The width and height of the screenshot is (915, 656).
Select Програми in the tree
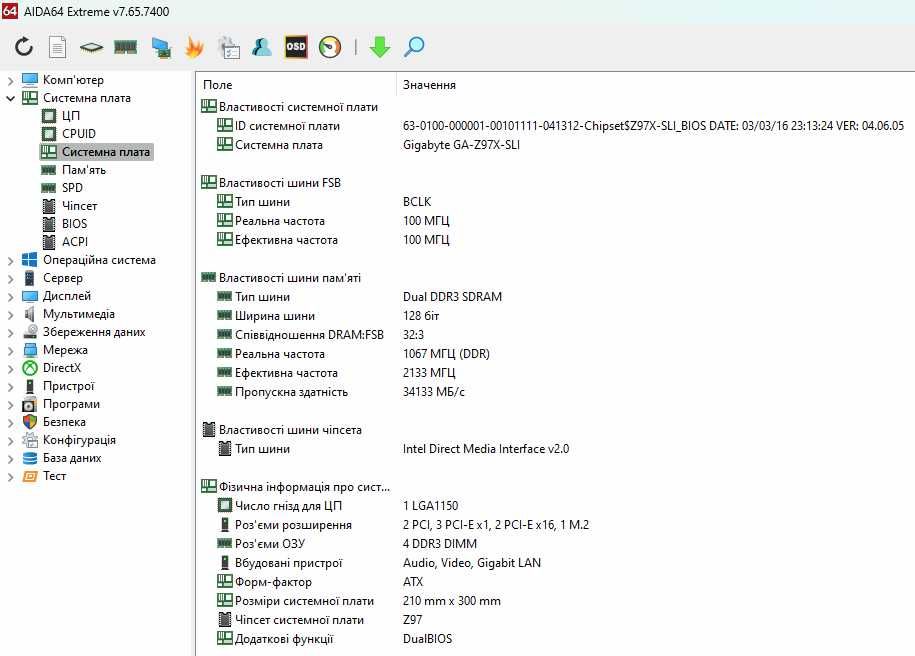(71, 404)
